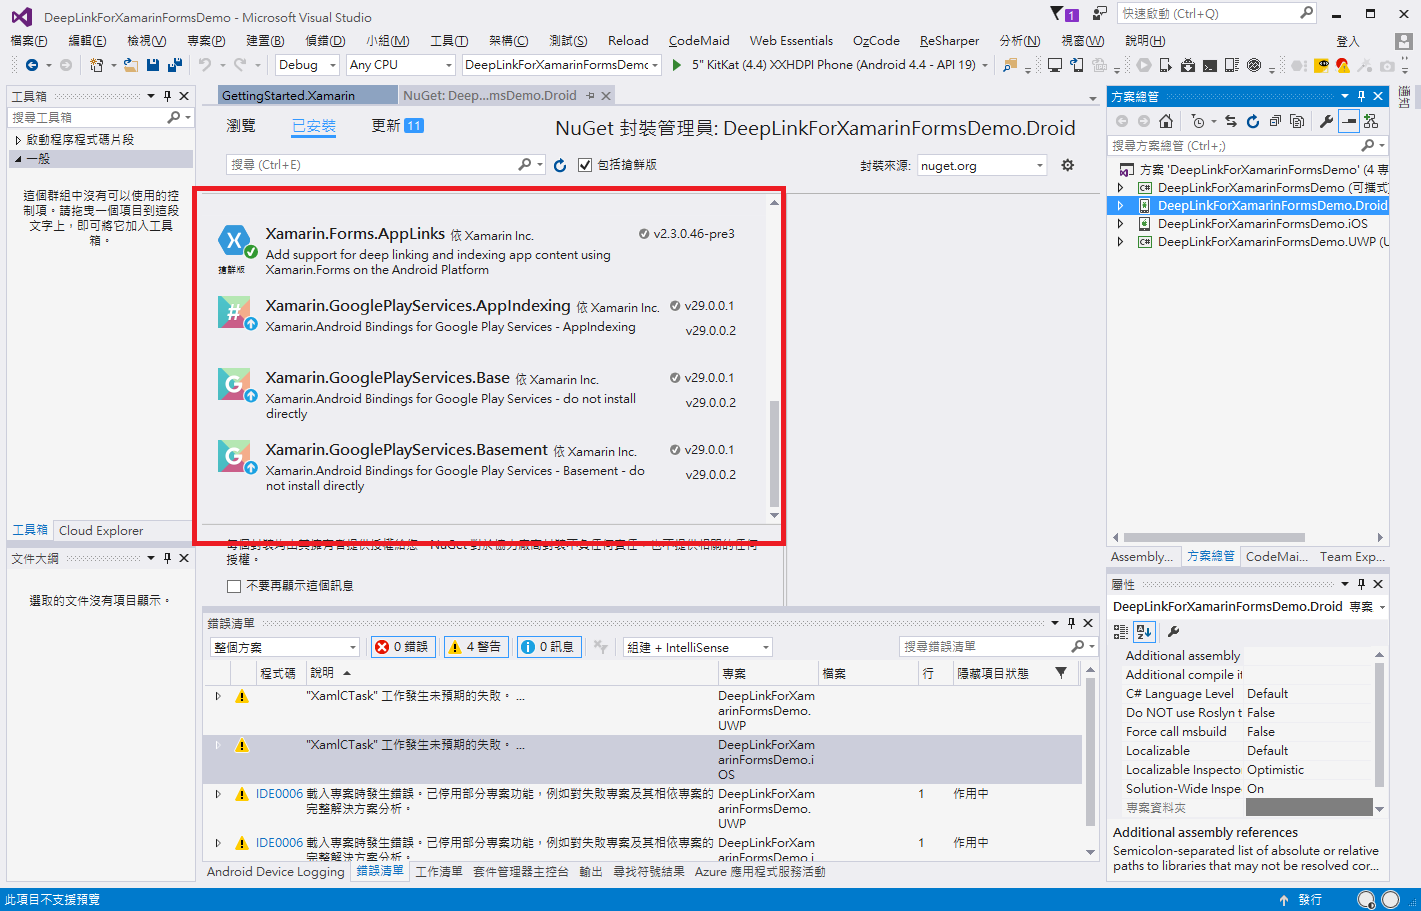Image resolution: width=1421 pixels, height=911 pixels.
Task: Click Refresh icon in Solution Explorer toolbar
Action: [x=1253, y=121]
